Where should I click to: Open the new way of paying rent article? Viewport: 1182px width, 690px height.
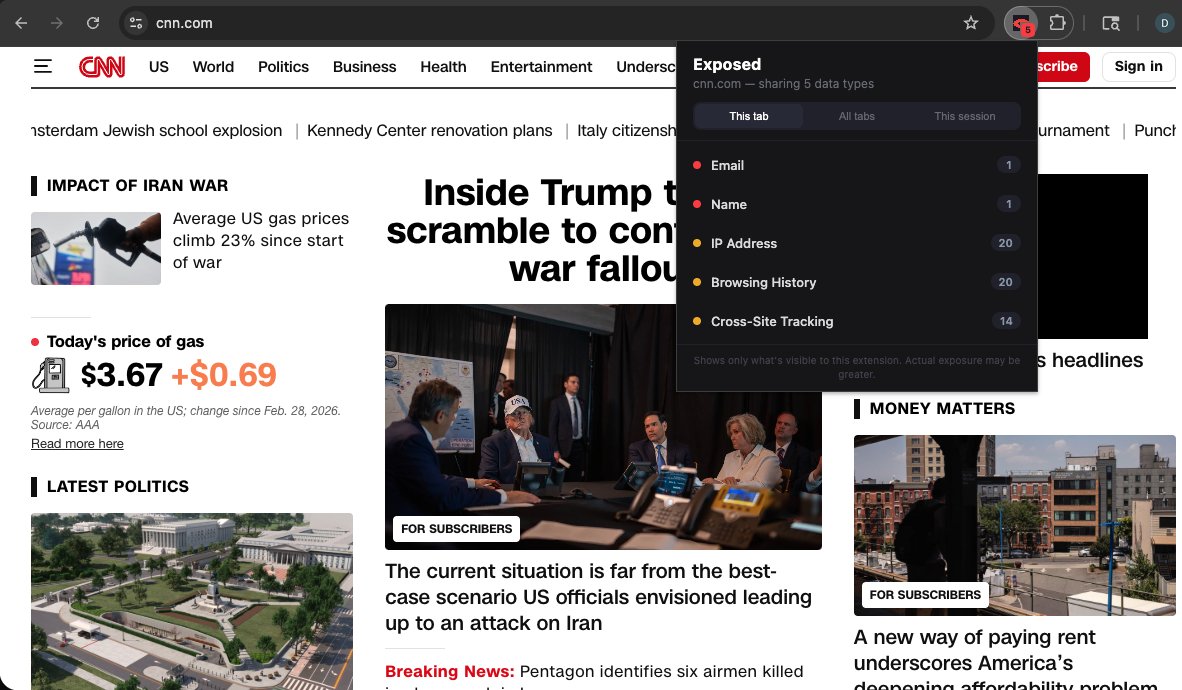click(1006, 661)
